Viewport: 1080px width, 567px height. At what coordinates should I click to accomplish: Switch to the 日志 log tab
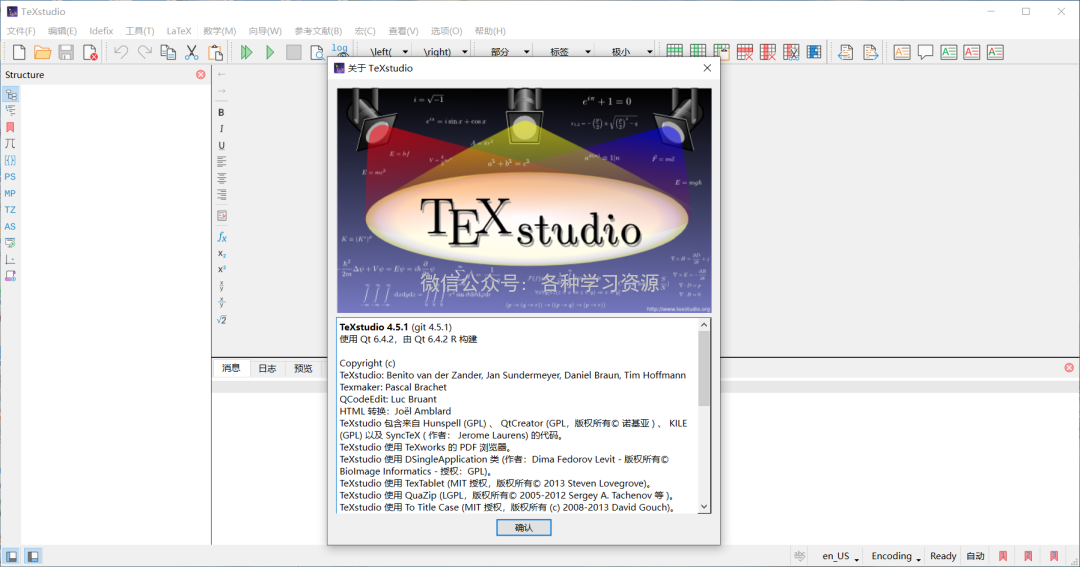(x=267, y=369)
